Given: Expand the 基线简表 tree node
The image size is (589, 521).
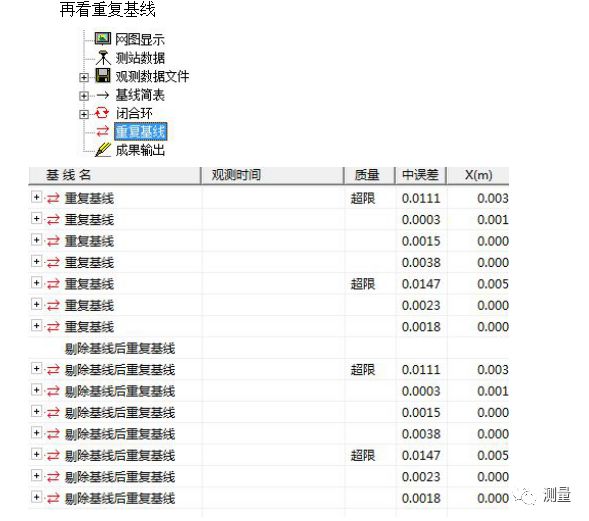Looking at the screenshot, I should 84,96.
